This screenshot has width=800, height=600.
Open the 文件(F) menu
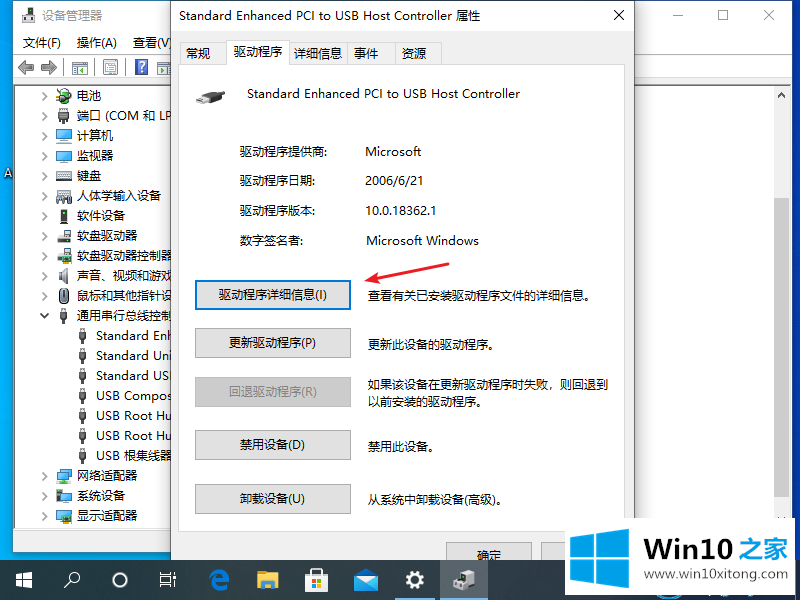[x=42, y=43]
